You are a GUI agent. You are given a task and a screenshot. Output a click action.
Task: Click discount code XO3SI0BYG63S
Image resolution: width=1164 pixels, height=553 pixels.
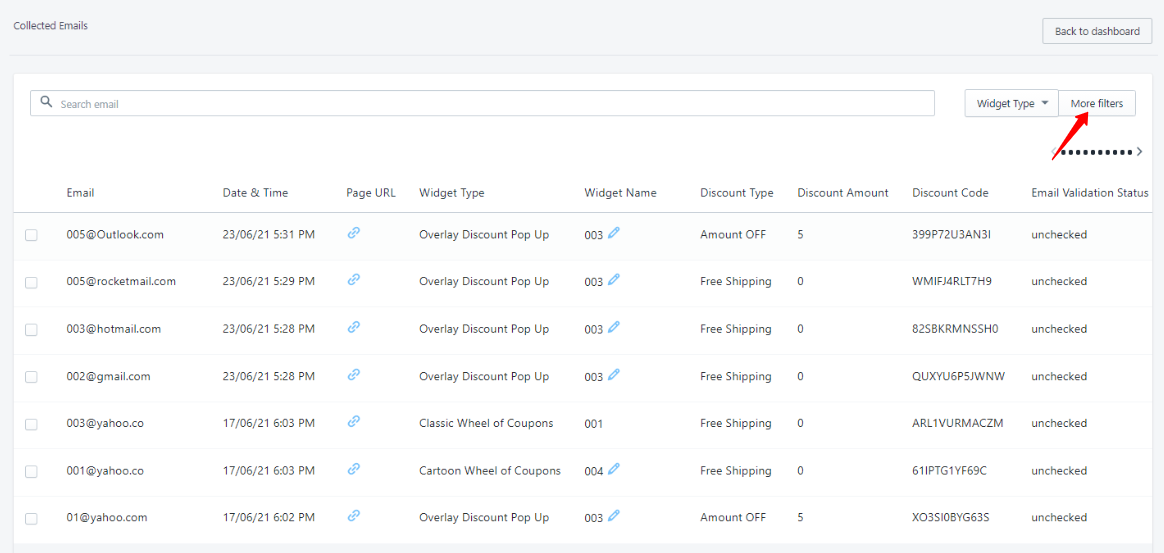coord(951,517)
